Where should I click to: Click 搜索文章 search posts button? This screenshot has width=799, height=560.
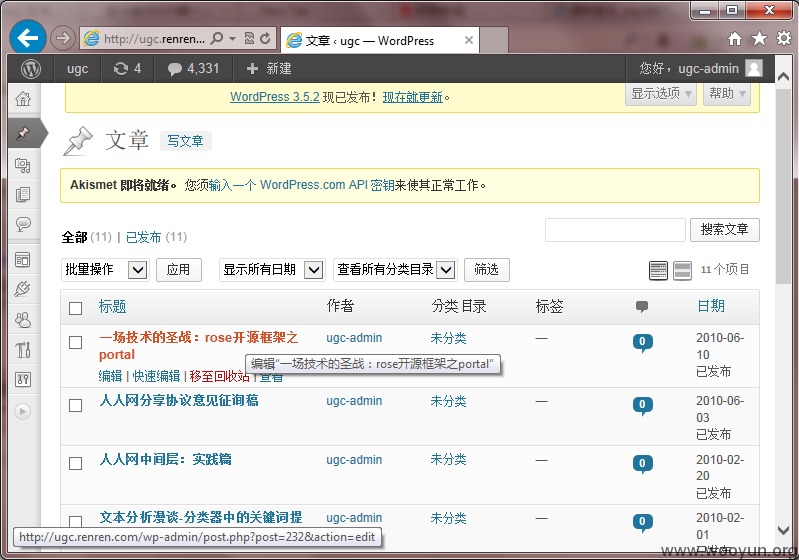point(725,230)
